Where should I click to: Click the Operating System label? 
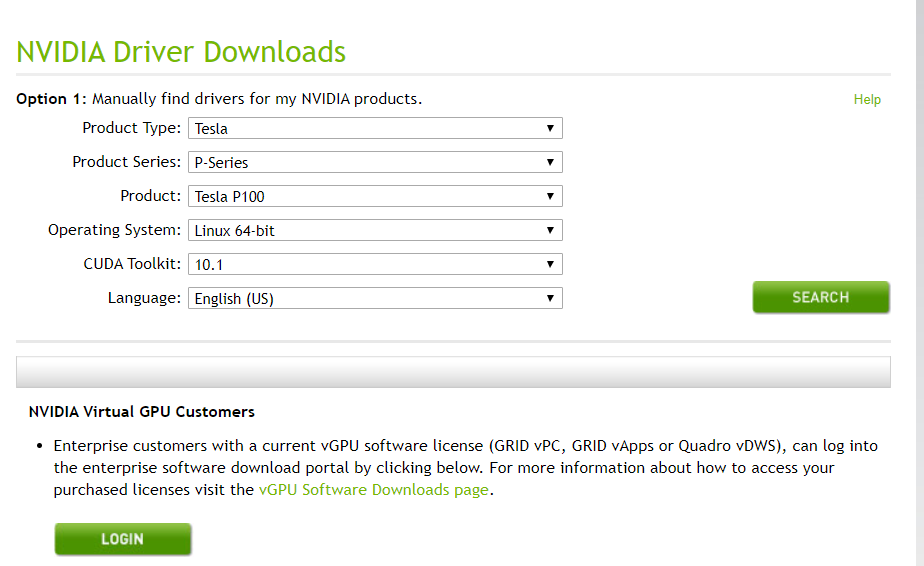114,230
